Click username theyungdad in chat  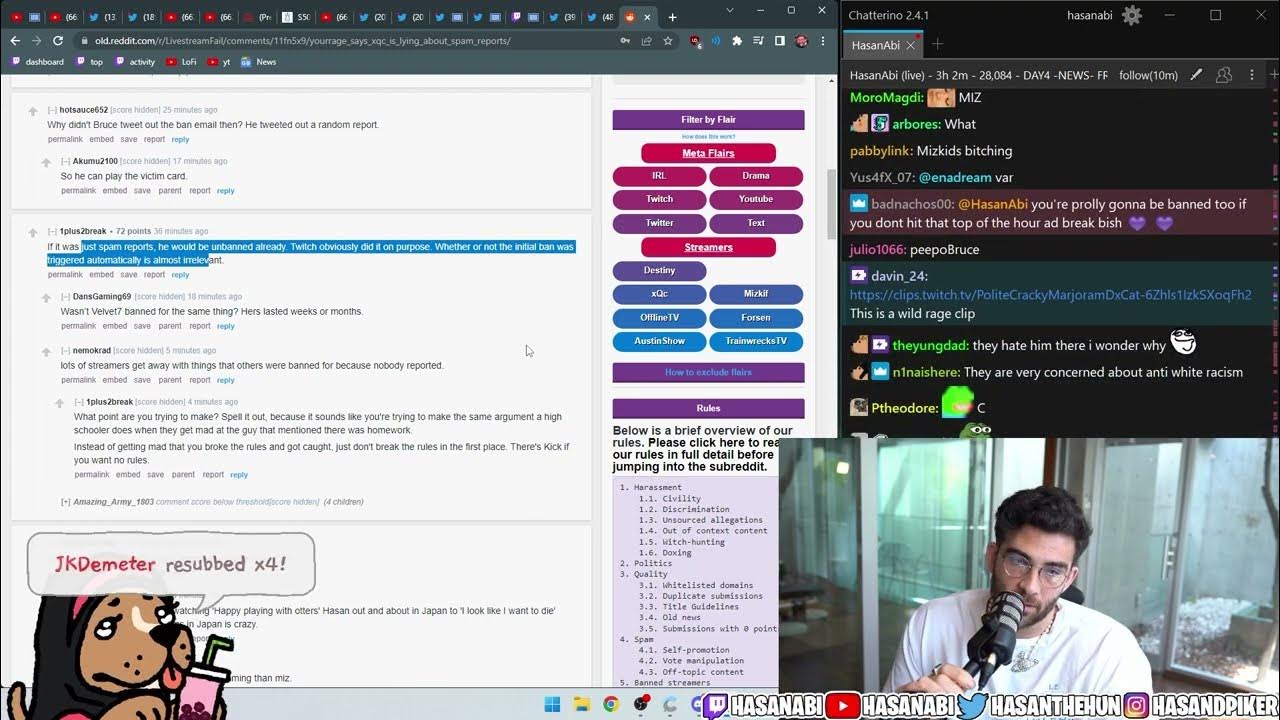point(930,345)
